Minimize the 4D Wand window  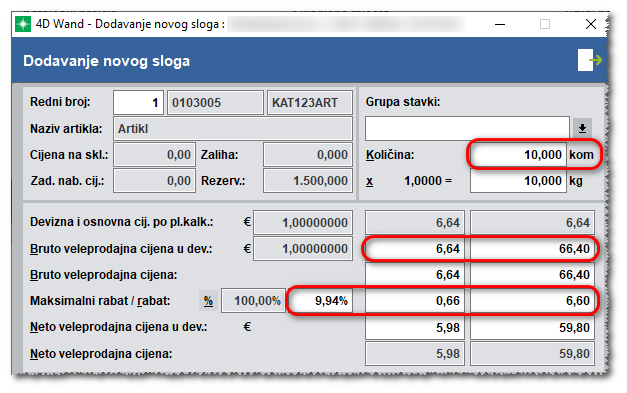(500, 24)
